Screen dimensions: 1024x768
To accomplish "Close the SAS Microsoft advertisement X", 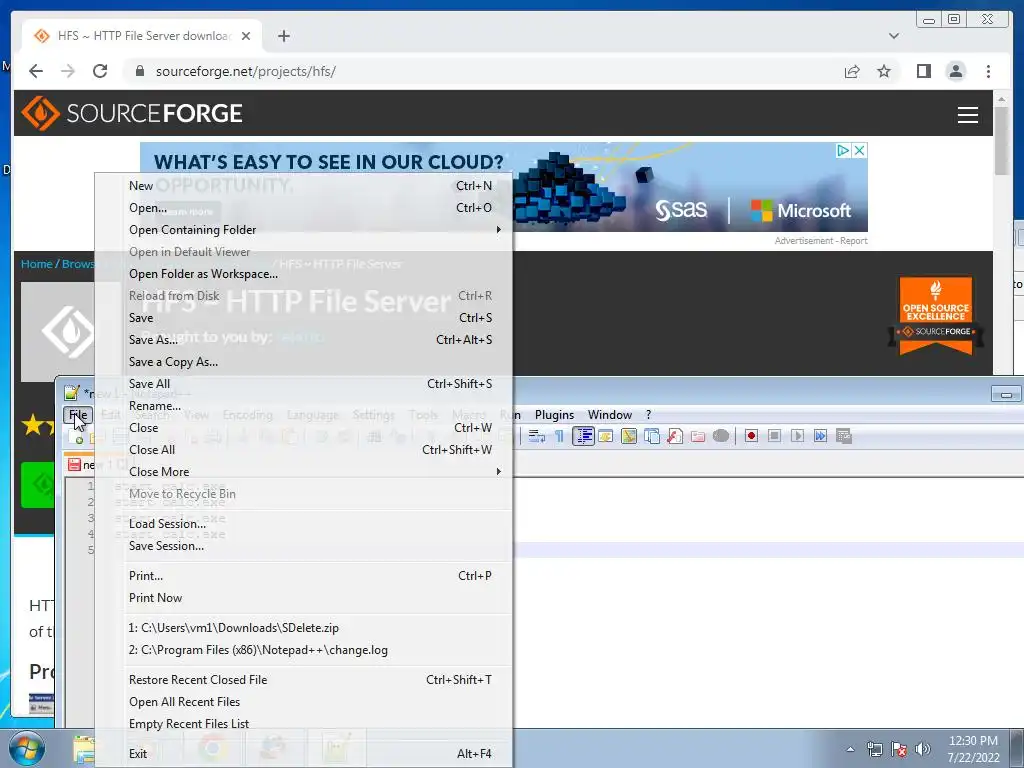I will [860, 151].
